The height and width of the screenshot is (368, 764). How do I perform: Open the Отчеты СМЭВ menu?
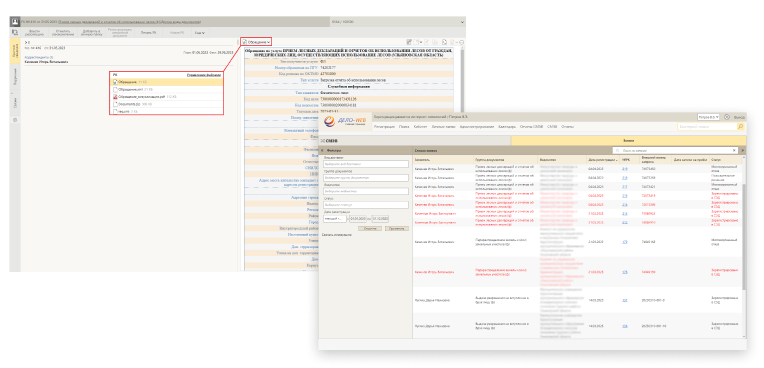pos(531,127)
